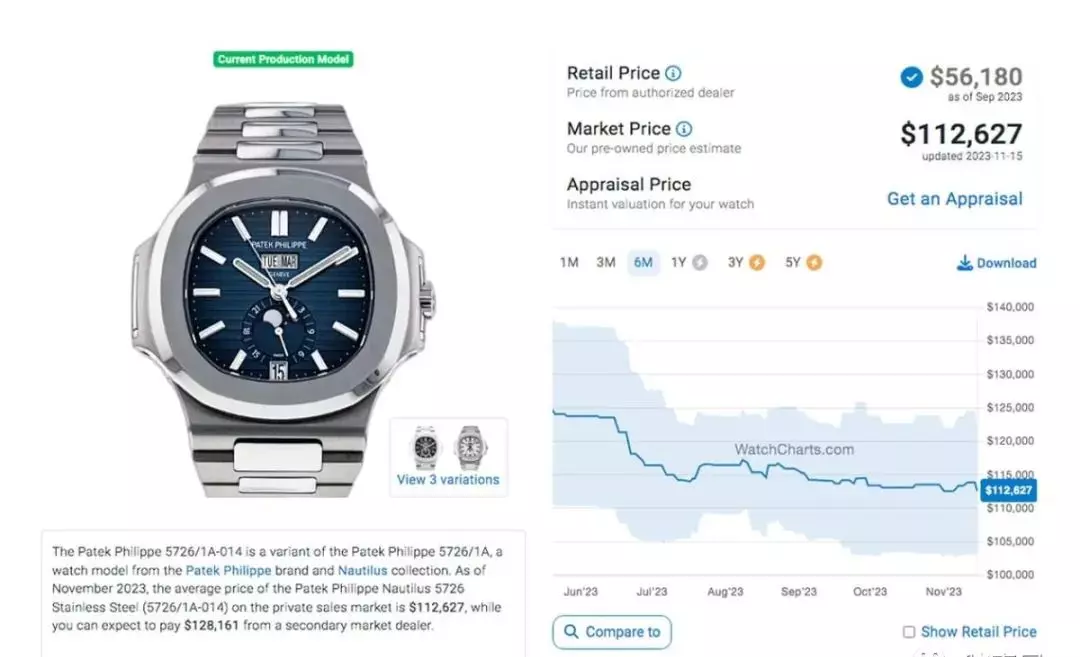Click the verified checkmark beside $56,180

point(911,77)
